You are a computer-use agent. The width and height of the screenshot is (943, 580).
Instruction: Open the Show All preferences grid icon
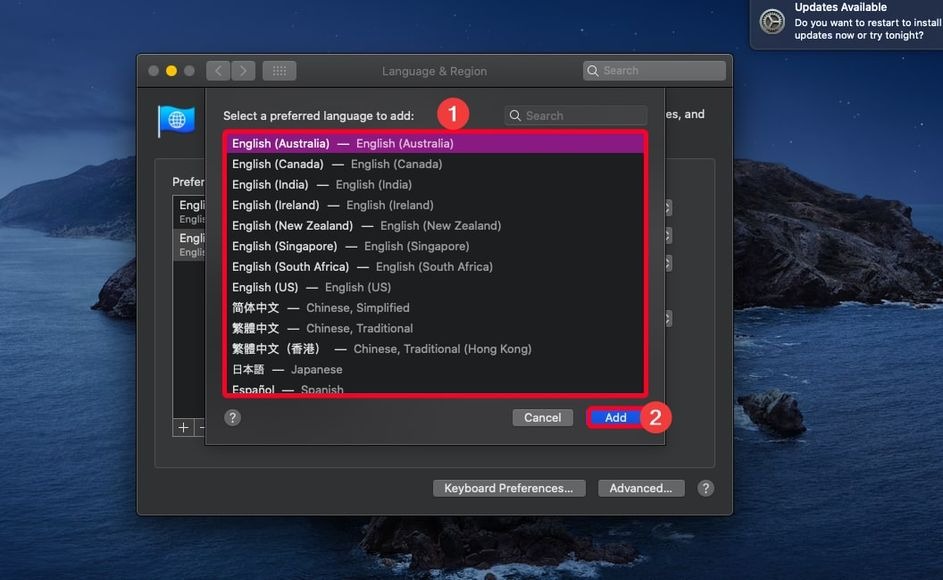(279, 70)
